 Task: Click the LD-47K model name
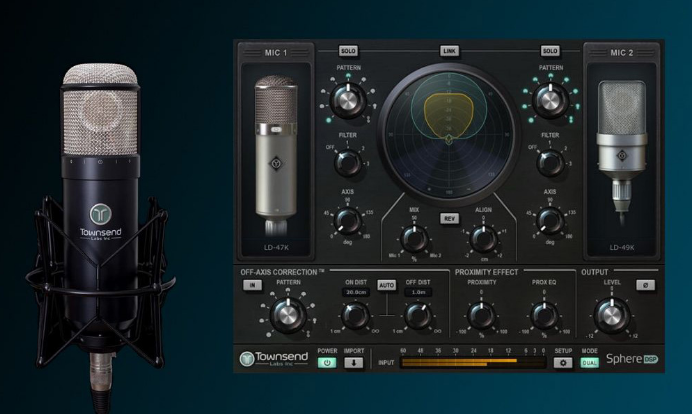point(276,248)
